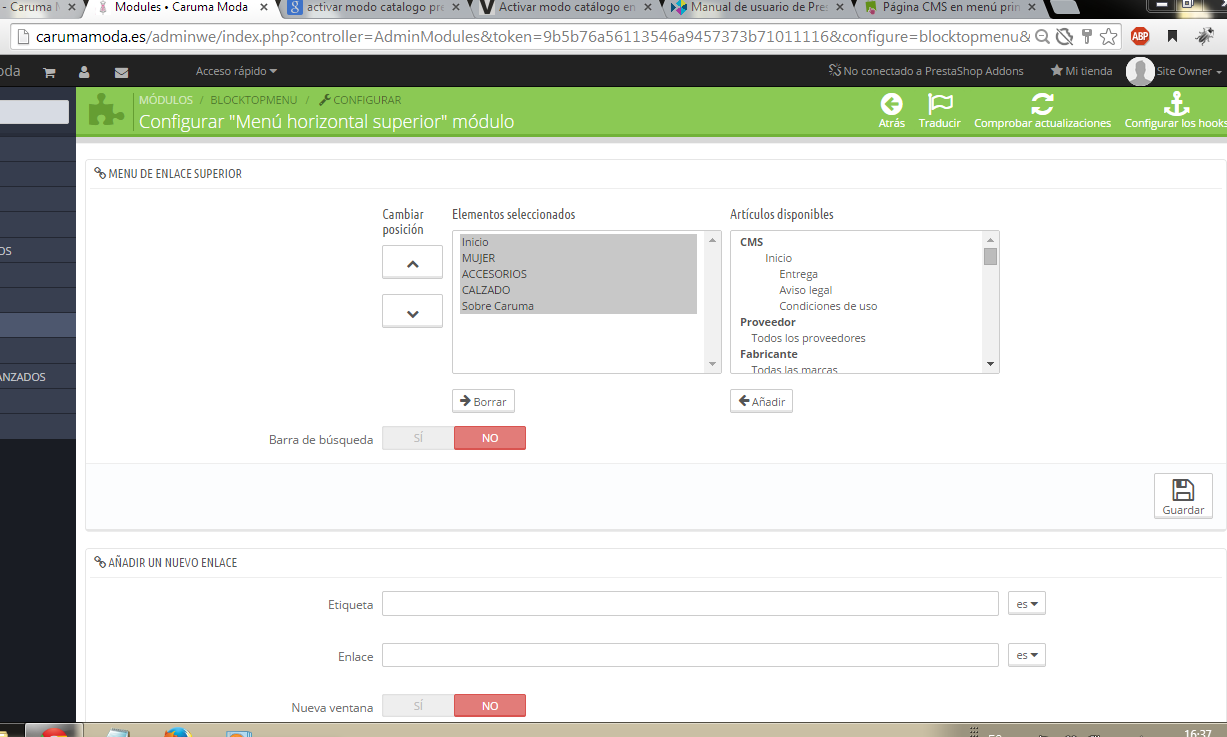The width and height of the screenshot is (1227, 737).
Task: Select Aviso legal in available items
Action: coord(805,290)
